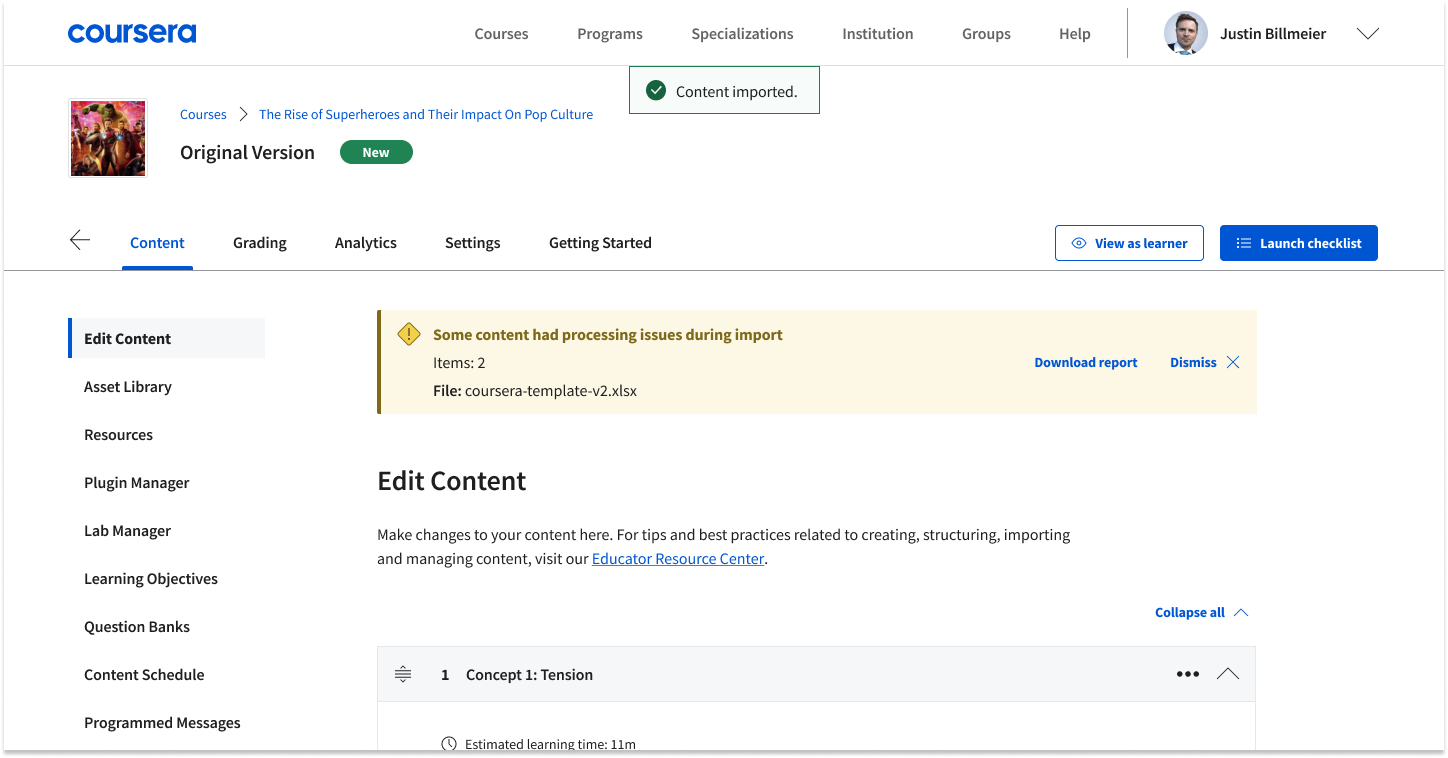Open Specializations in the top navigation

742,34
